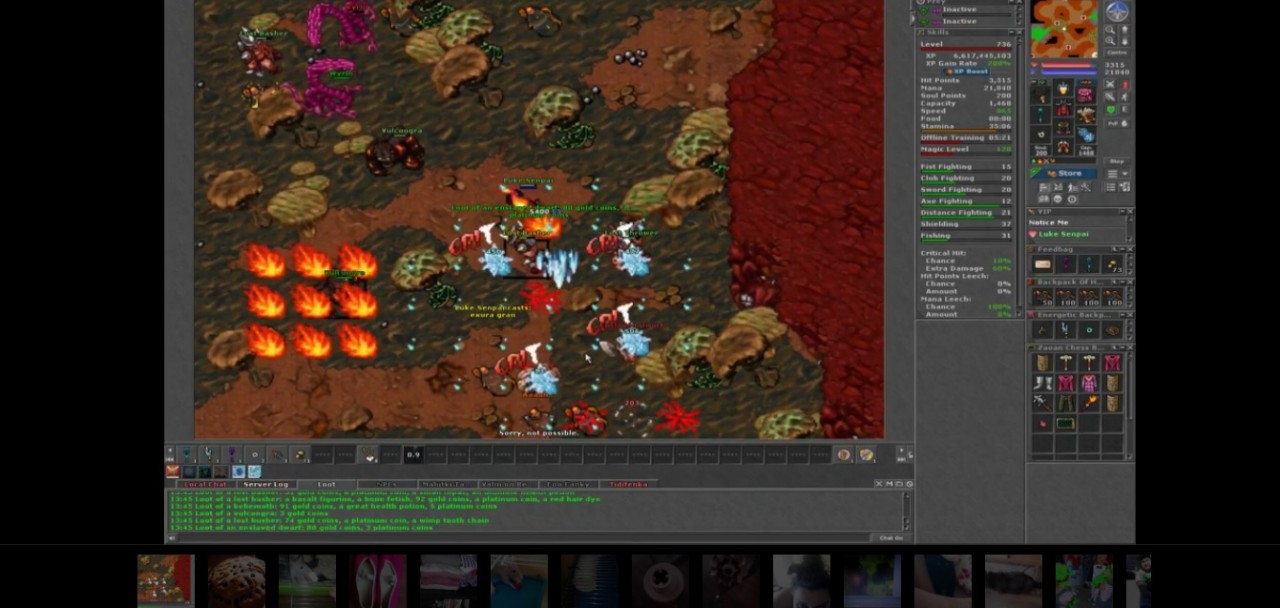Use the ring item in hotkey slot four
This screenshot has width=1280, height=608.
click(x=254, y=453)
